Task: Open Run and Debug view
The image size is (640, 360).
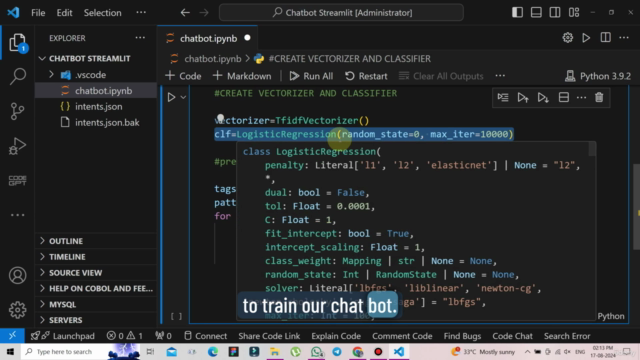Action: pos(18,146)
